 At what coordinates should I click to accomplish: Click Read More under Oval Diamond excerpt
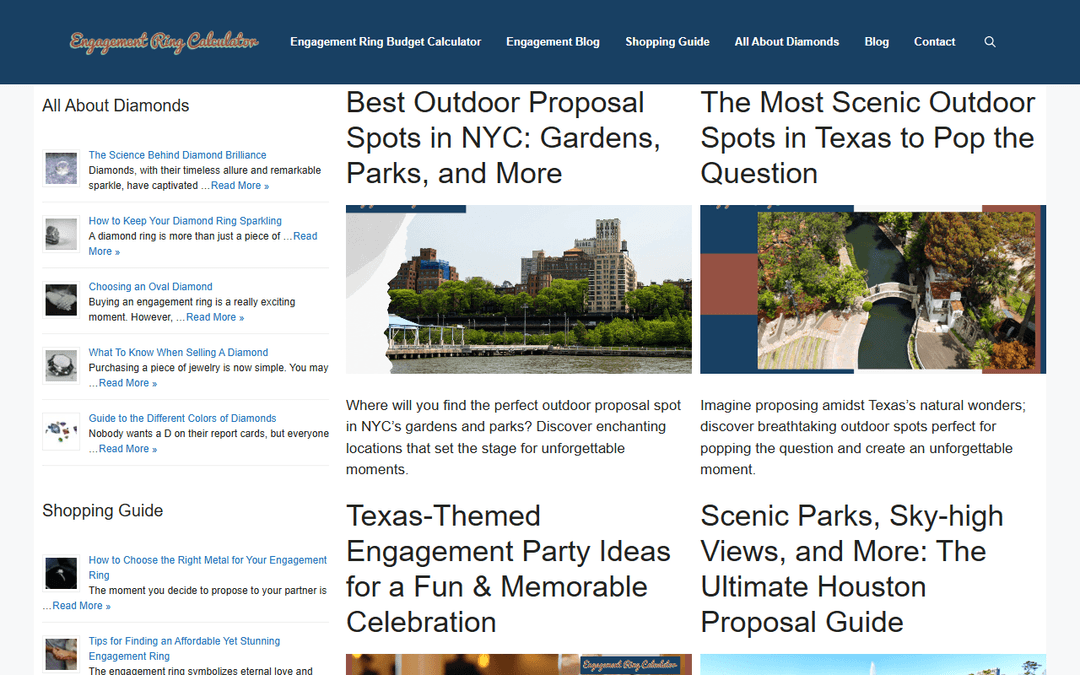point(215,318)
